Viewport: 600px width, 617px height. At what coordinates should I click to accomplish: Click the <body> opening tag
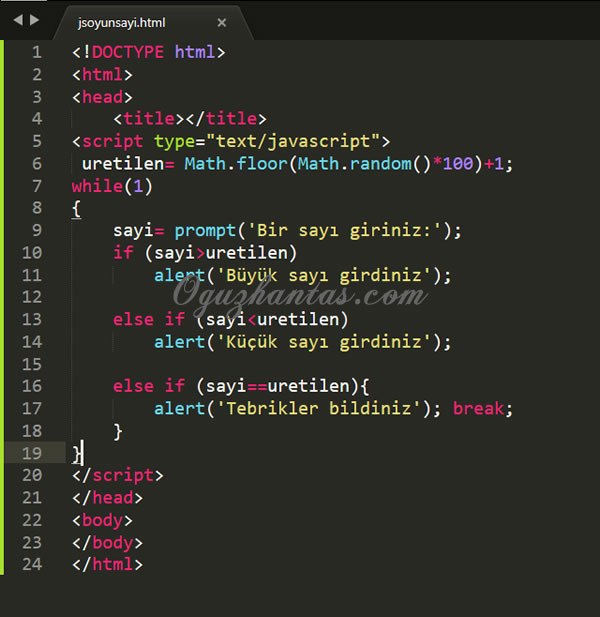[x=102, y=520]
